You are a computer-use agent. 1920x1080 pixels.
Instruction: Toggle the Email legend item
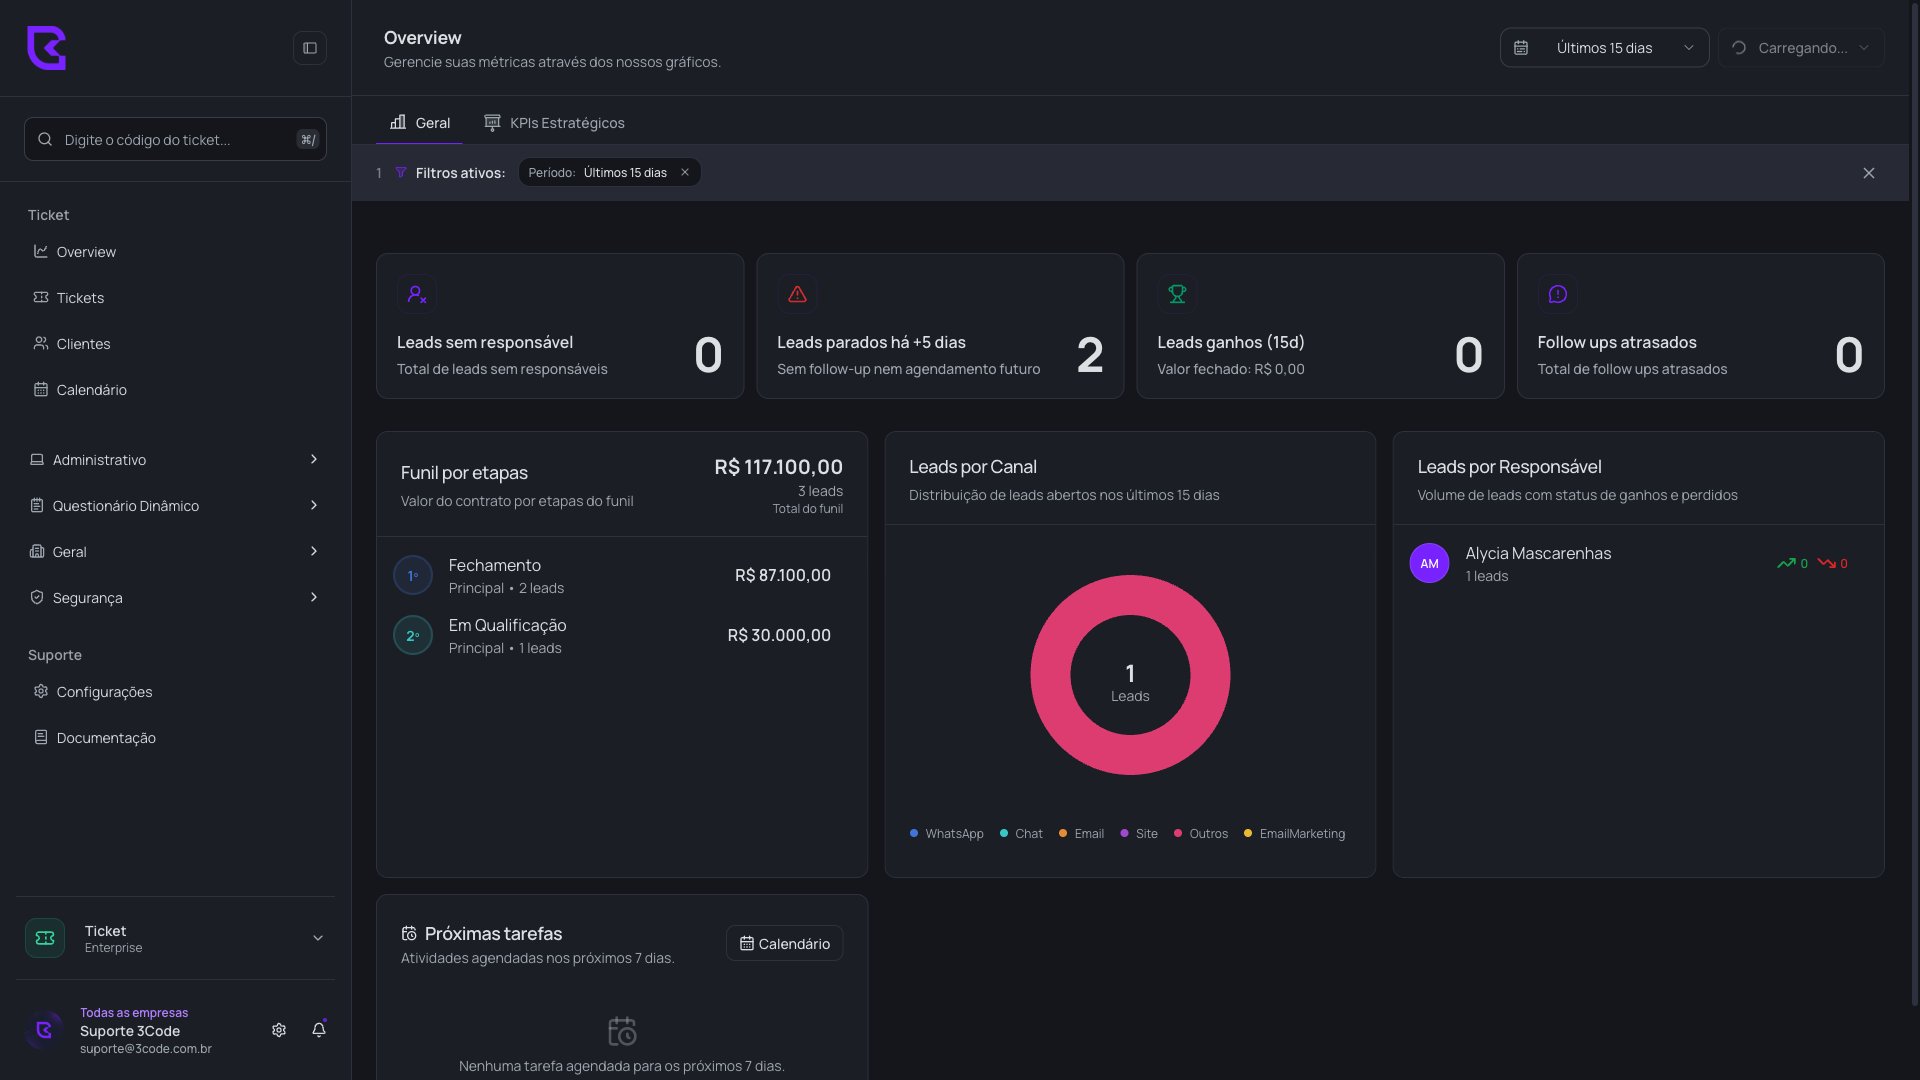click(1081, 833)
